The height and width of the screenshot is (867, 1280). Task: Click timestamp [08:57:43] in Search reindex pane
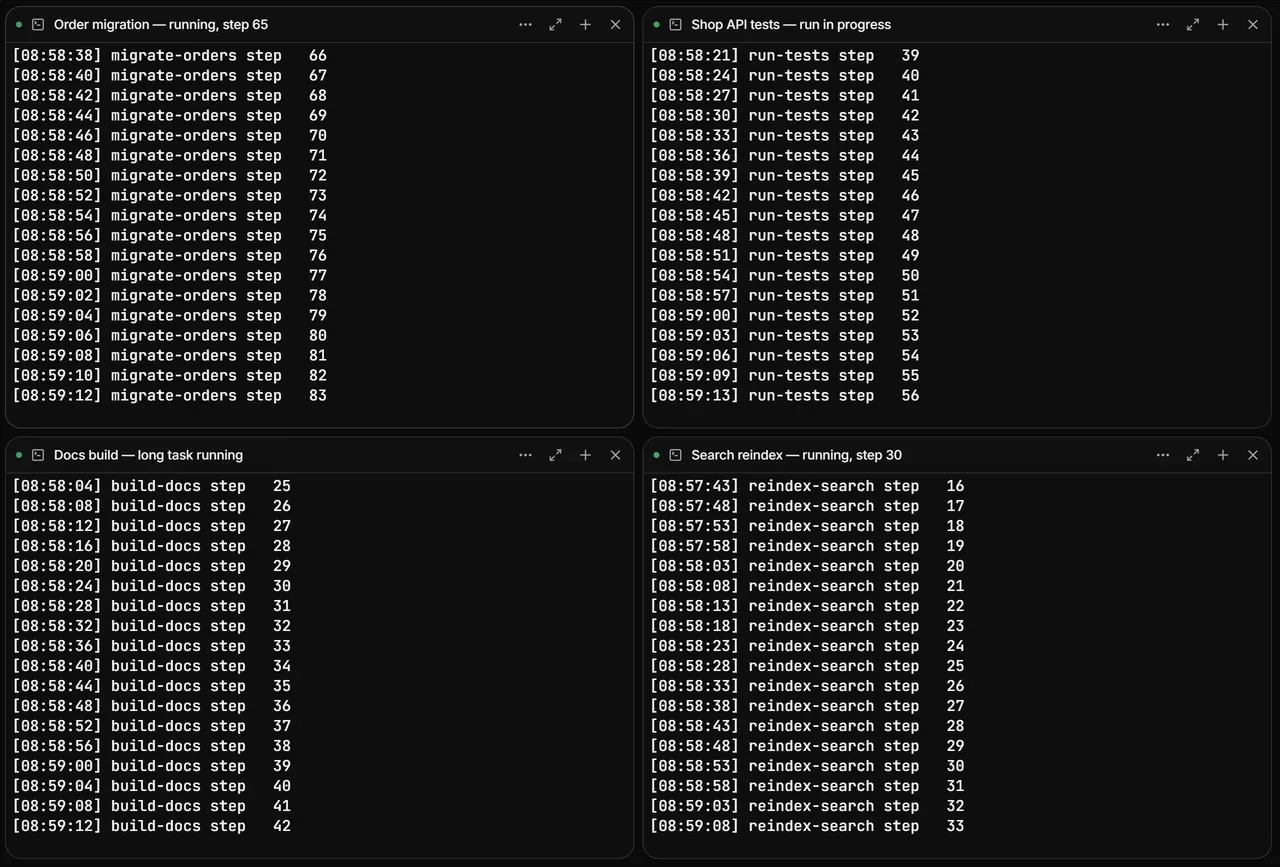(x=695, y=487)
